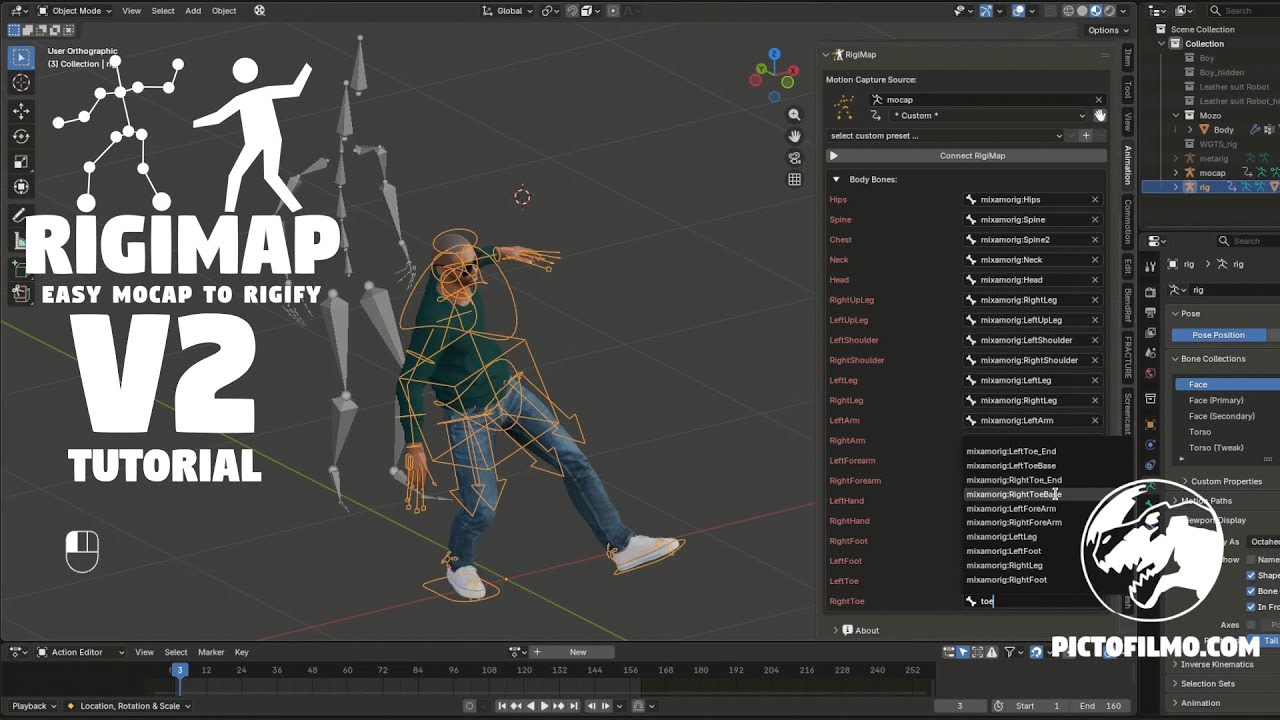Open the Add menu in viewport header
Screen dimensions: 1280x720
pyautogui.click(x=193, y=11)
